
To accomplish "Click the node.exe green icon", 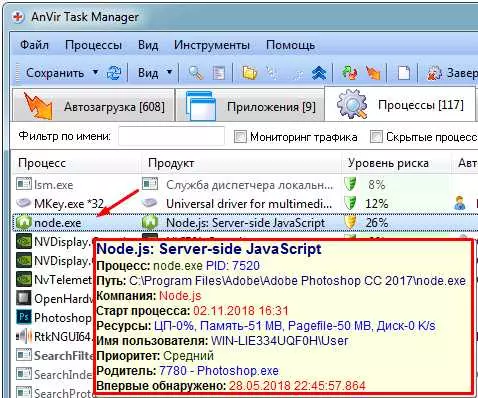I will [23, 222].
